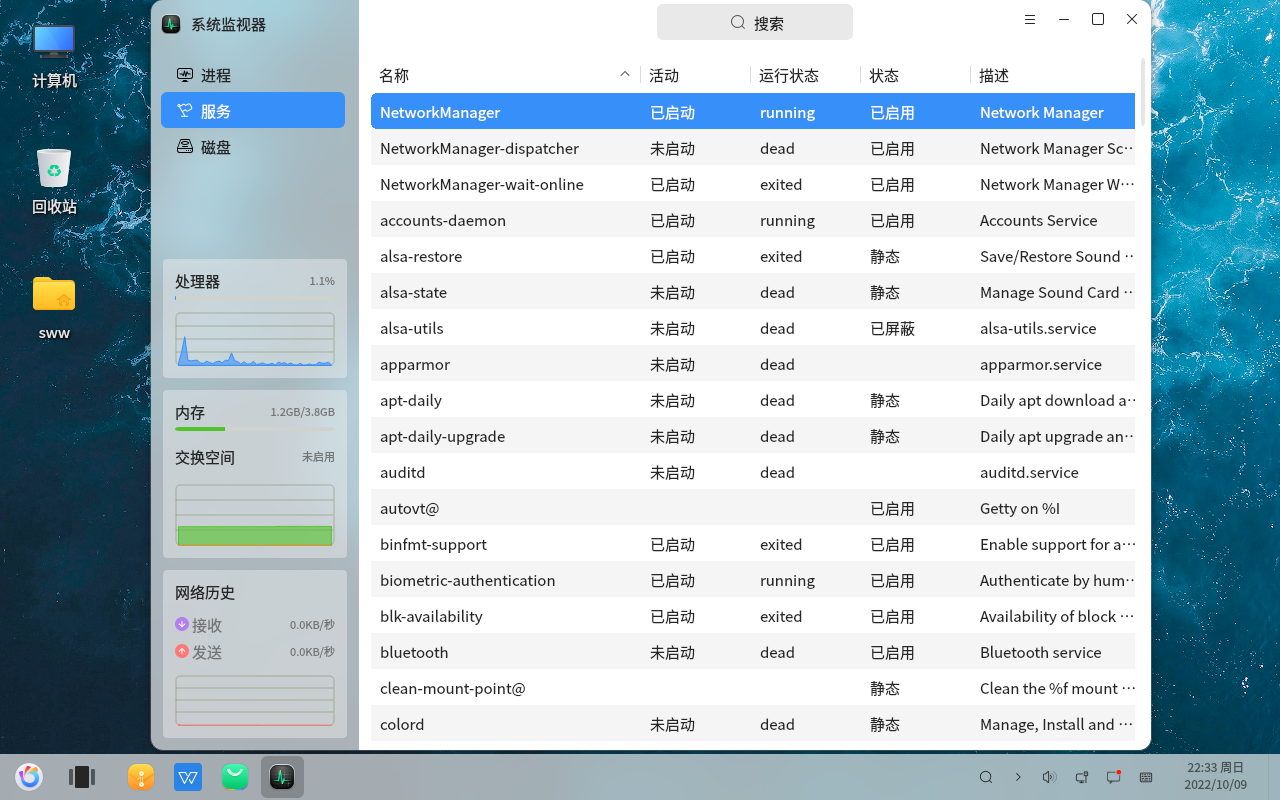Select the apparmor service row
The image size is (1280, 800).
coord(753,363)
